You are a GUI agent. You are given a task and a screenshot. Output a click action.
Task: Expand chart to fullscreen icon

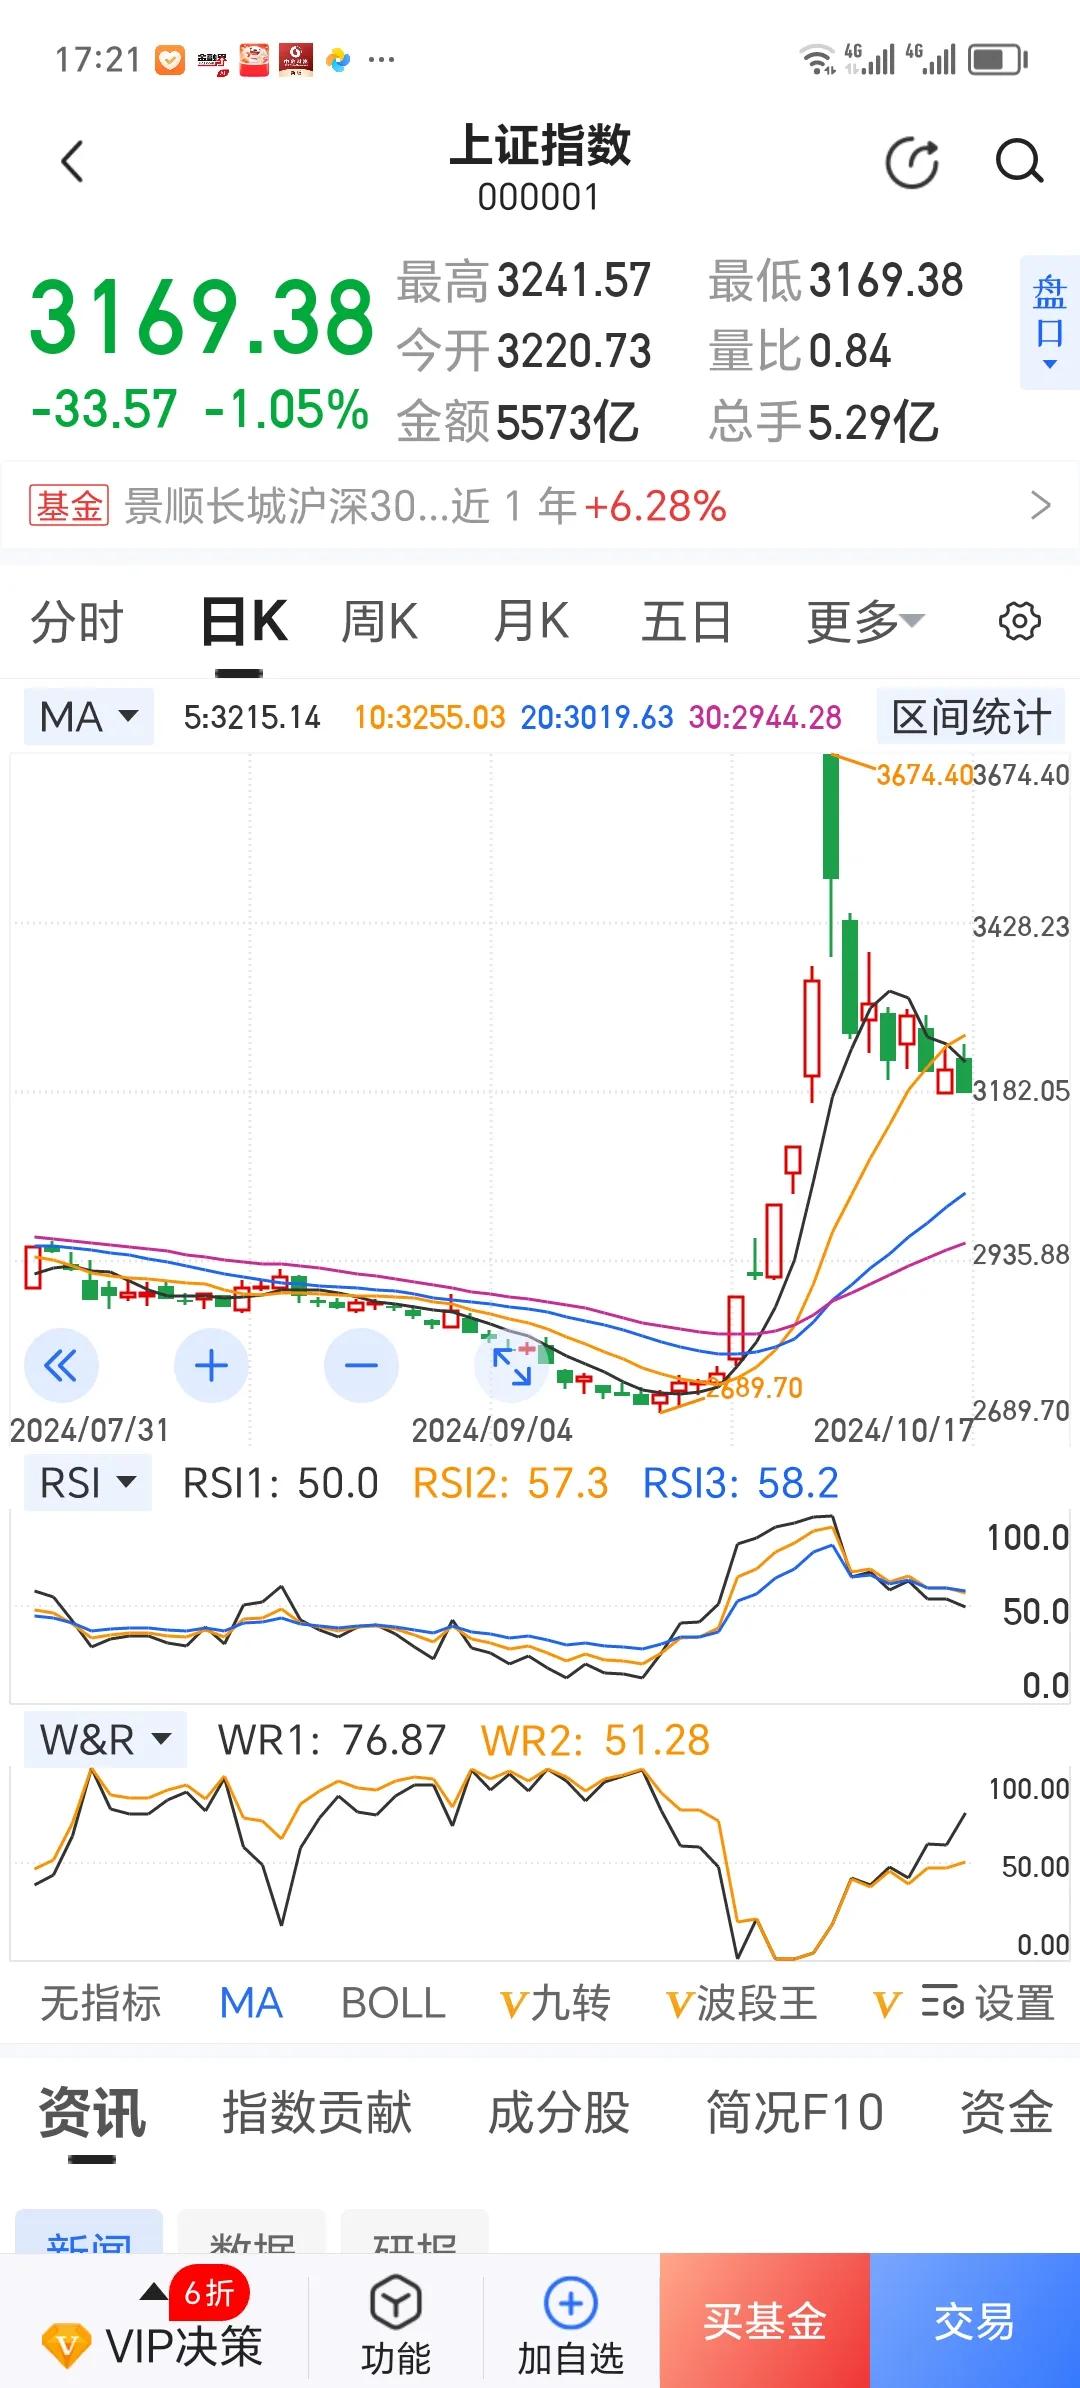click(511, 1365)
